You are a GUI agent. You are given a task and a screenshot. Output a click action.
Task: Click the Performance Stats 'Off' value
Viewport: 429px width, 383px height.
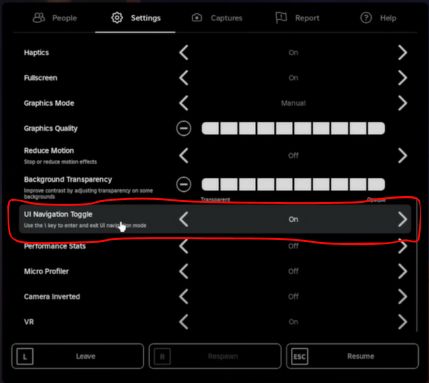pyautogui.click(x=293, y=246)
